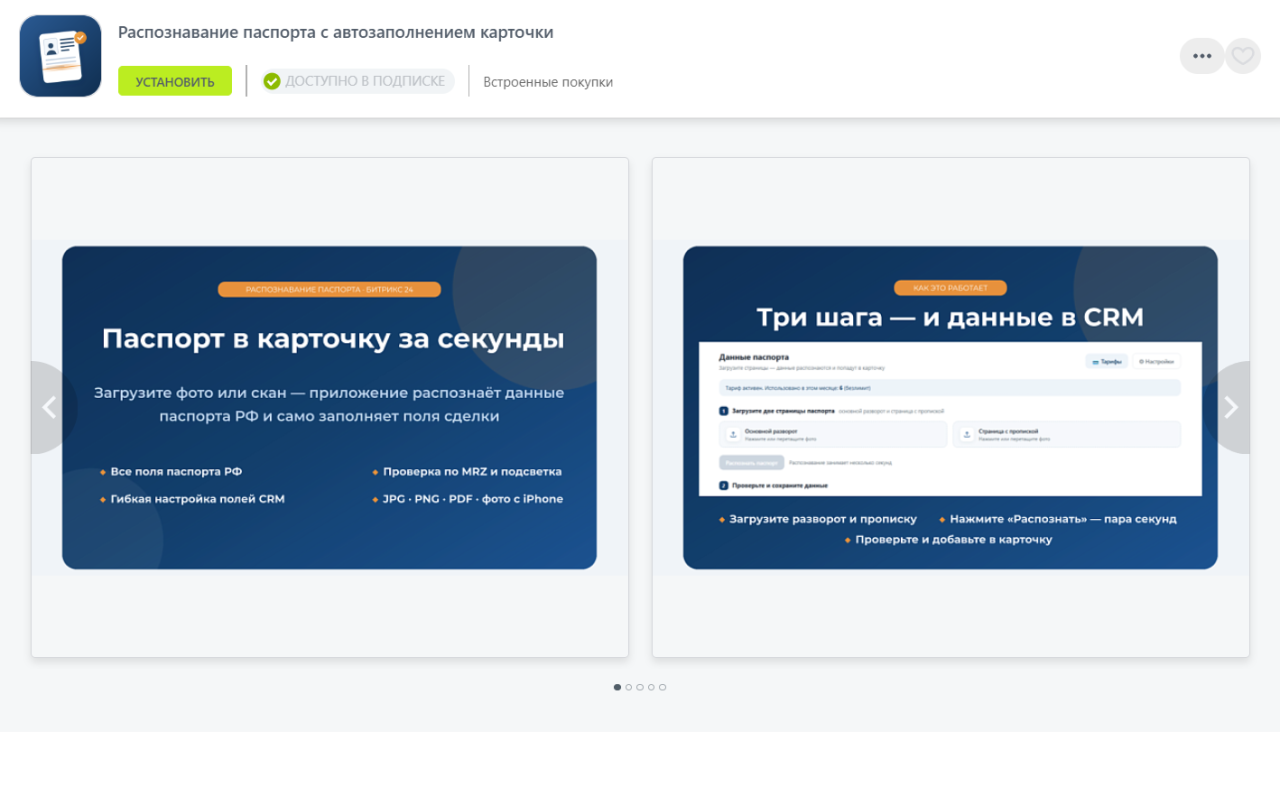Click 'Проверка по MRZ и подсветка' text

point(472,471)
